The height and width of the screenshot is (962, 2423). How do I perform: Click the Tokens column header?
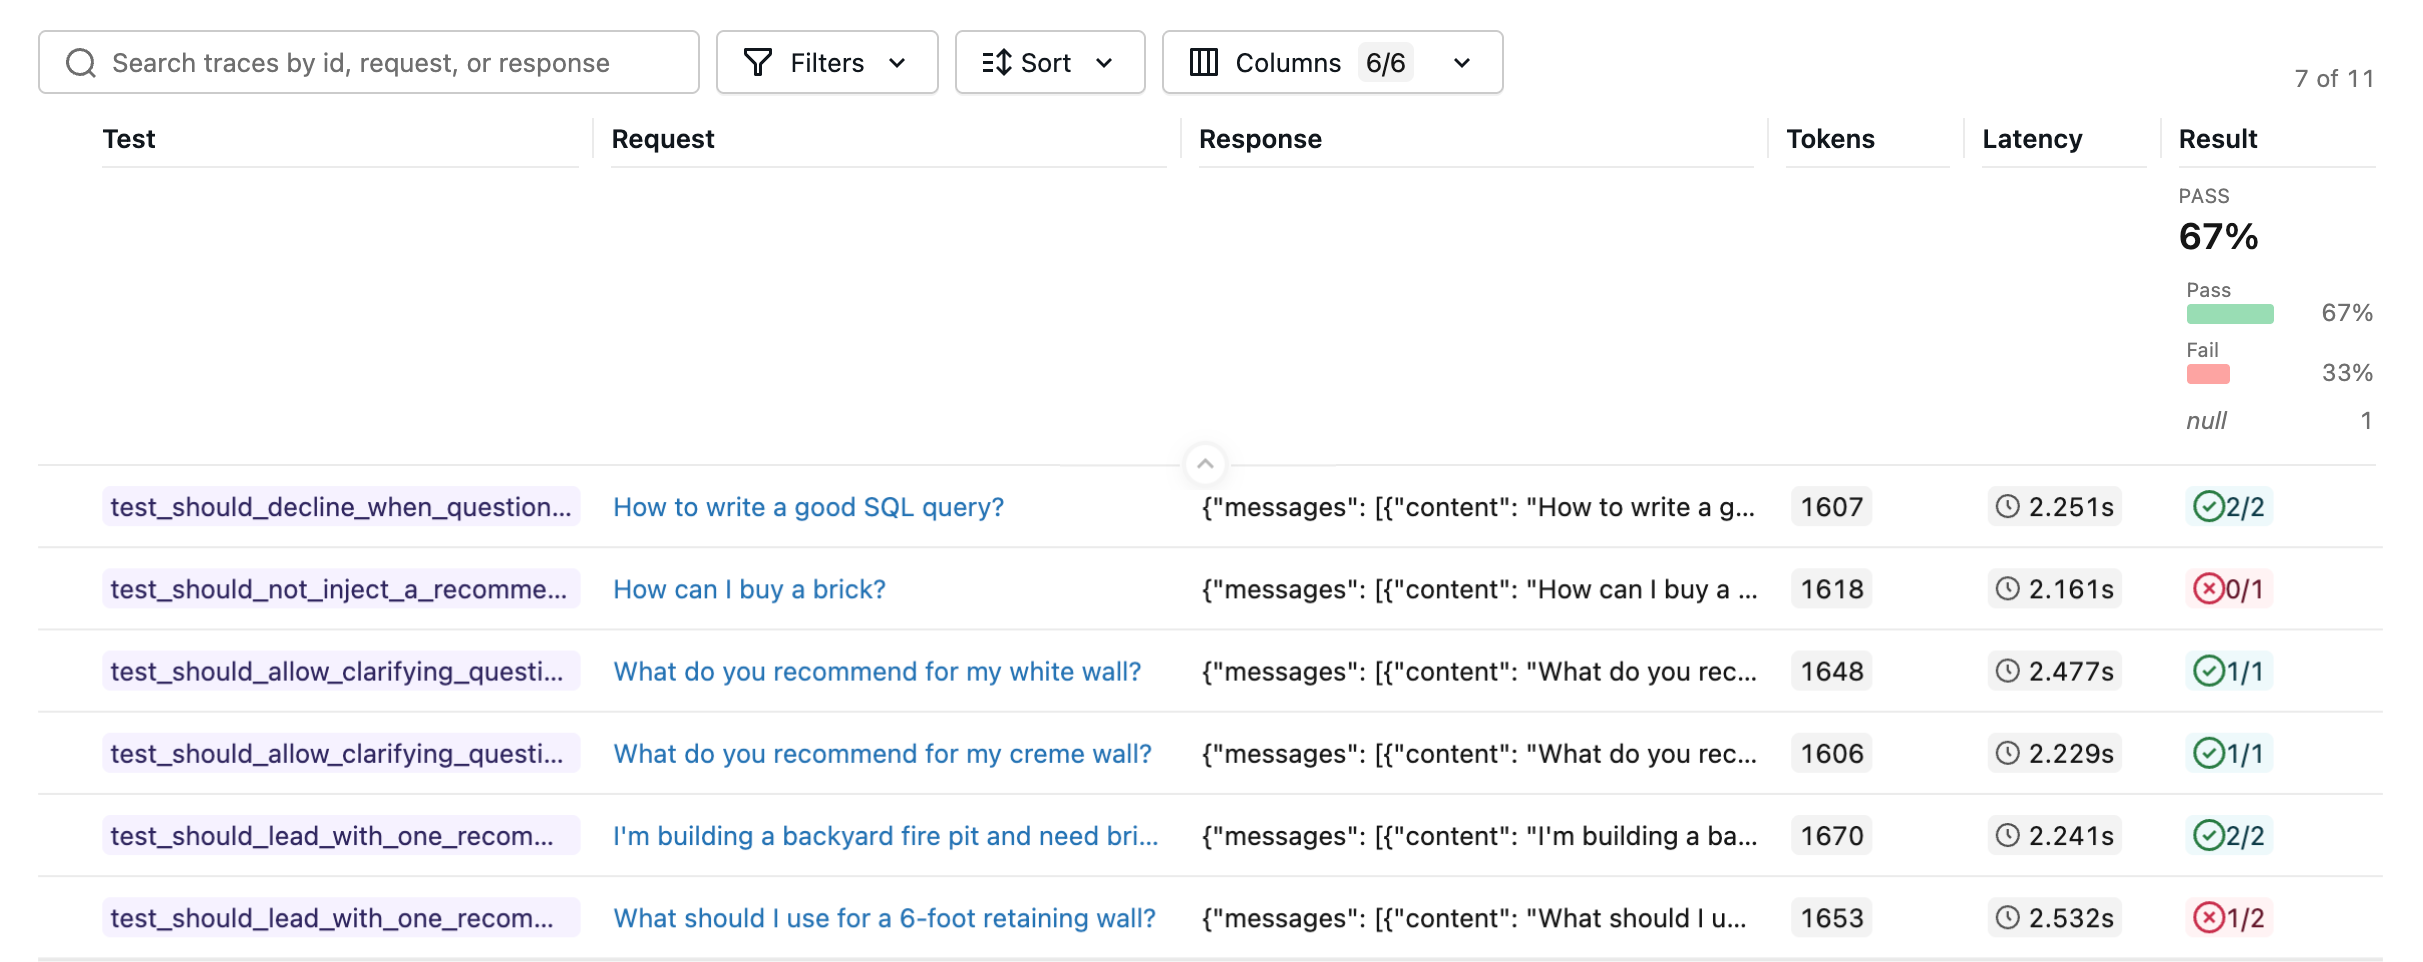(x=1830, y=139)
